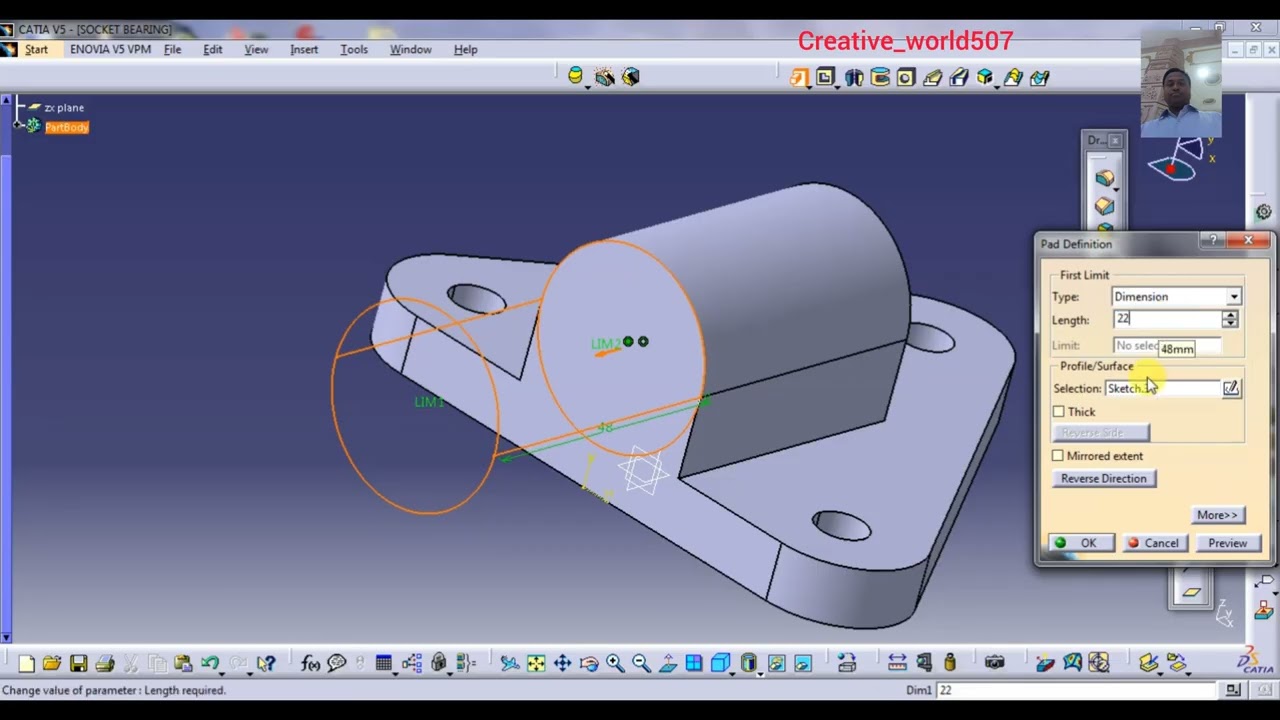This screenshot has height=720, width=1280.
Task: Click the New document icon
Action: tap(26, 663)
